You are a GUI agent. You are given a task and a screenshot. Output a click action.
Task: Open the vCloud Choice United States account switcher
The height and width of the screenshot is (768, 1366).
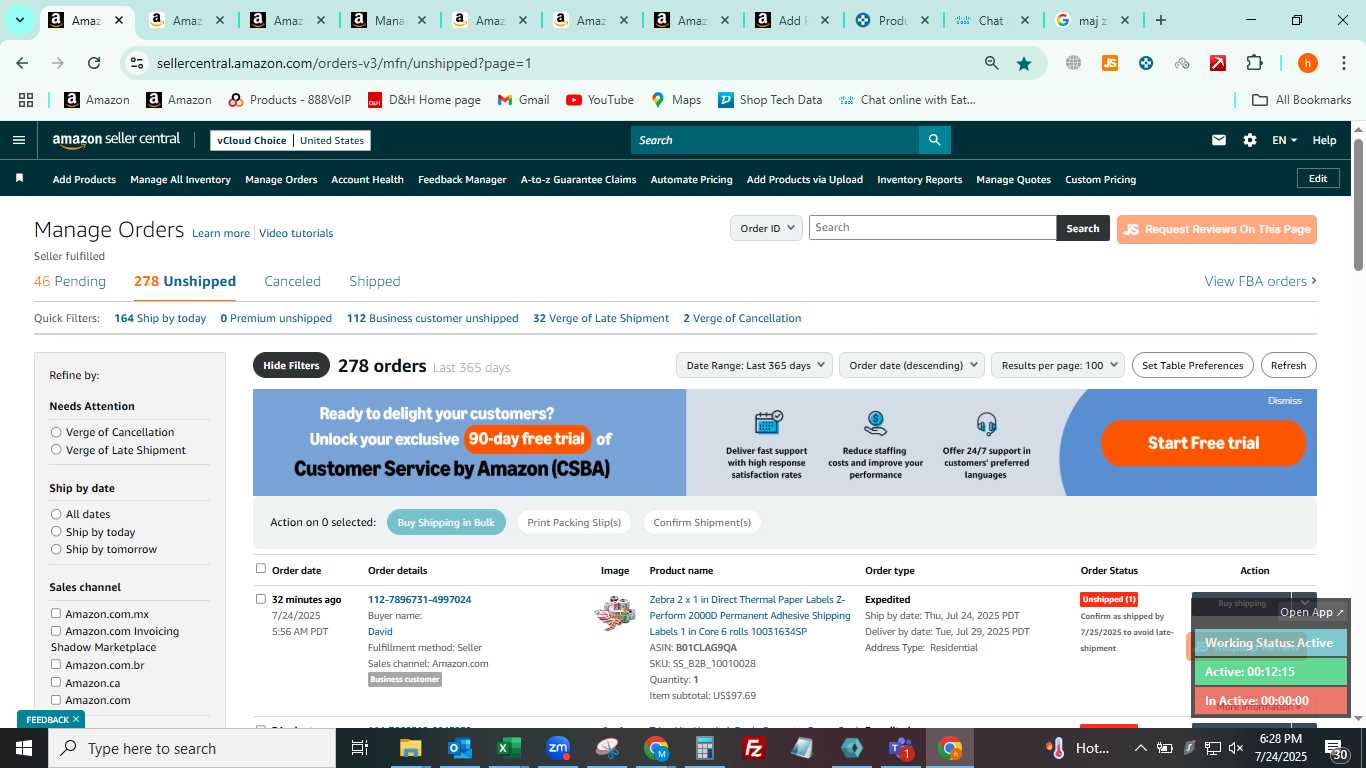coord(290,140)
